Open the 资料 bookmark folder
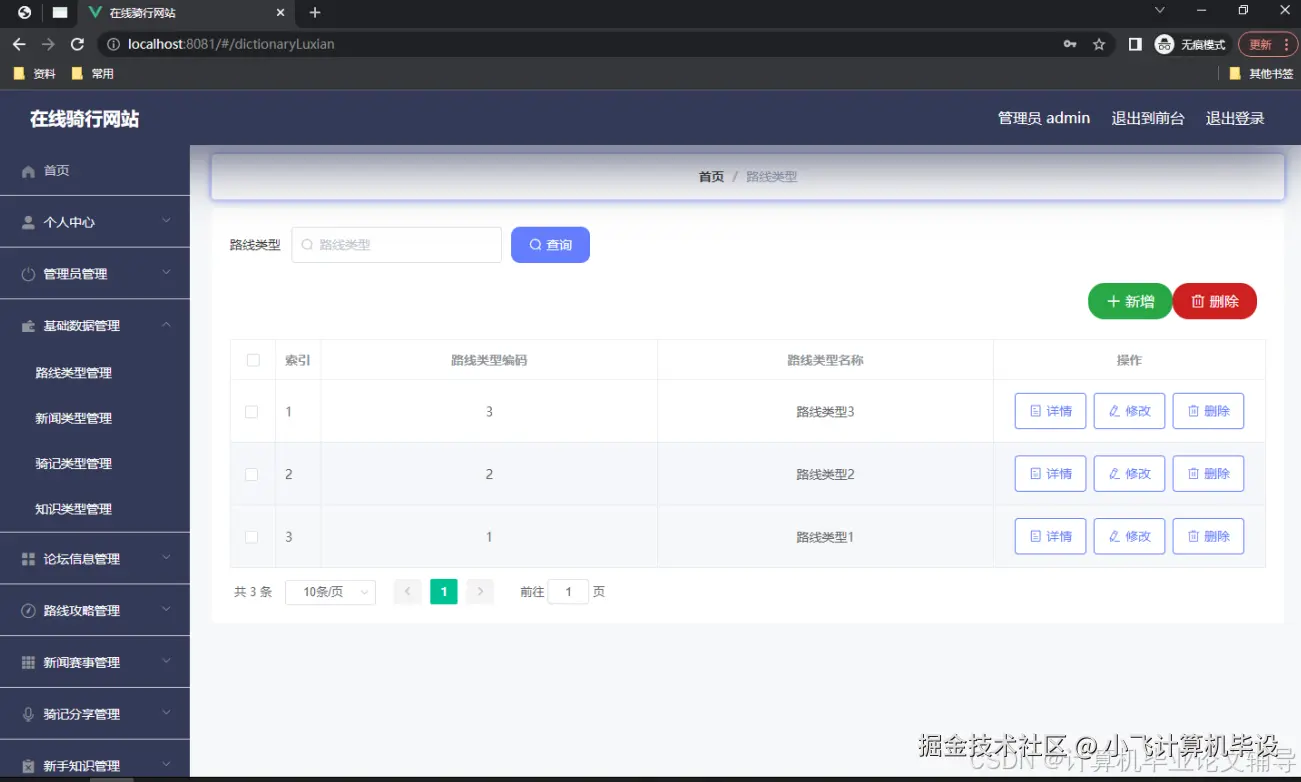This screenshot has width=1301, height=782. point(34,74)
